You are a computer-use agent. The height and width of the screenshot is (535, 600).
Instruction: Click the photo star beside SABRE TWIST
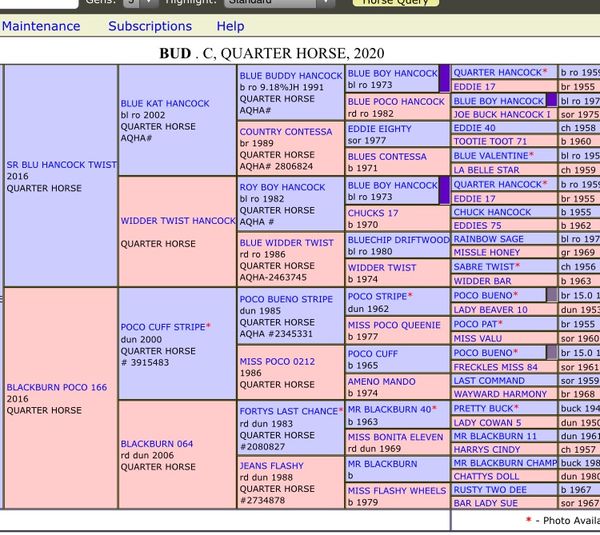[x=518, y=265]
